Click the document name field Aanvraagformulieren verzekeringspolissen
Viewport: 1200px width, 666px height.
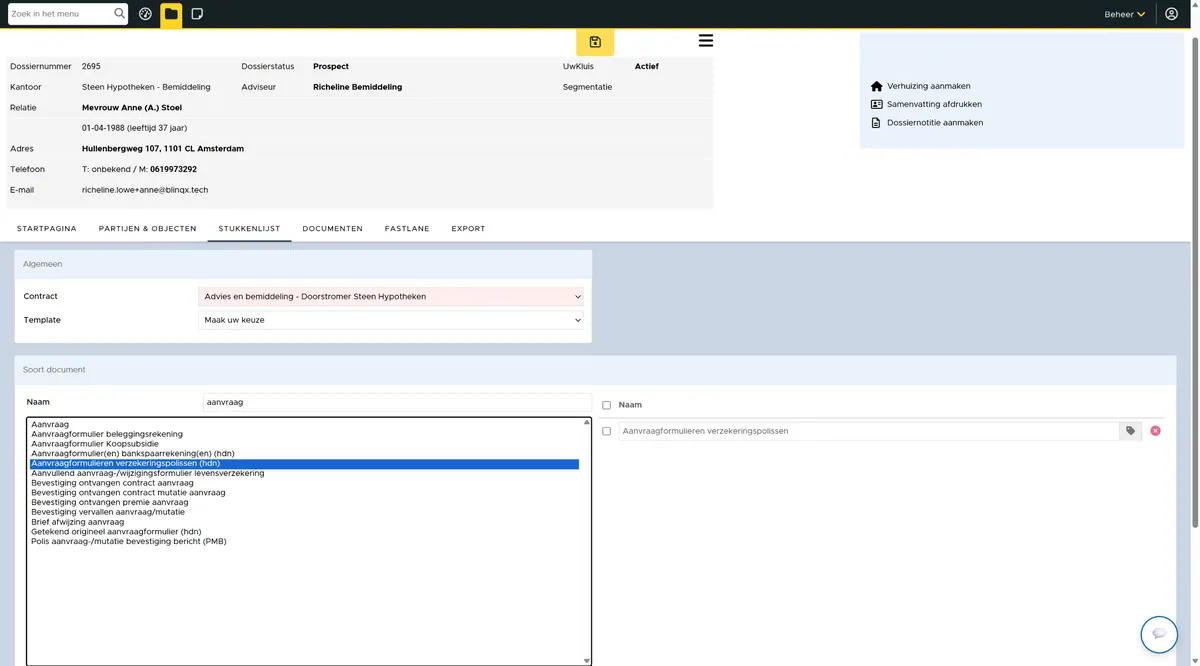point(869,431)
